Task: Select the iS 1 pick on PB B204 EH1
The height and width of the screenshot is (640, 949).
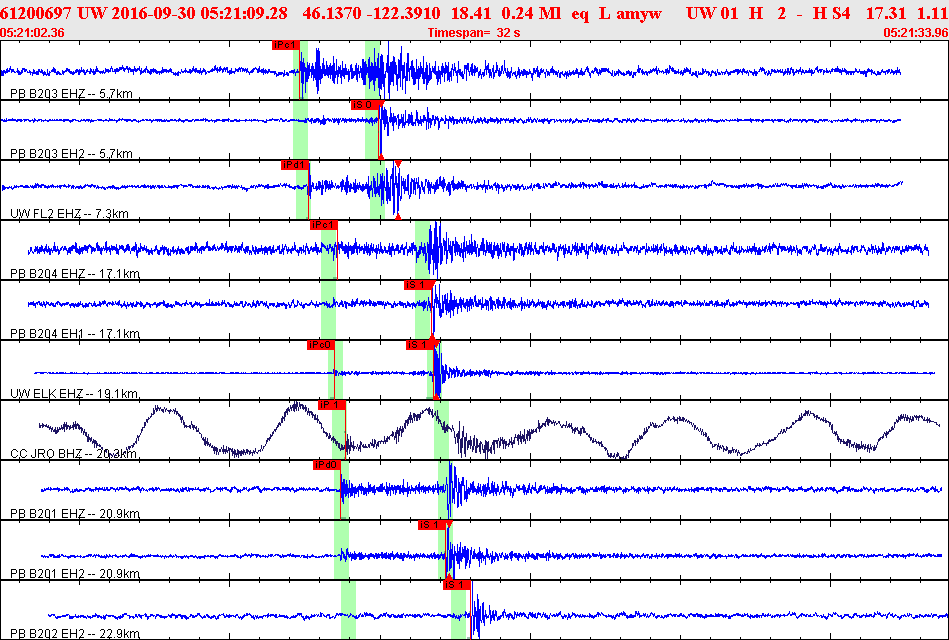Action: click(419, 285)
